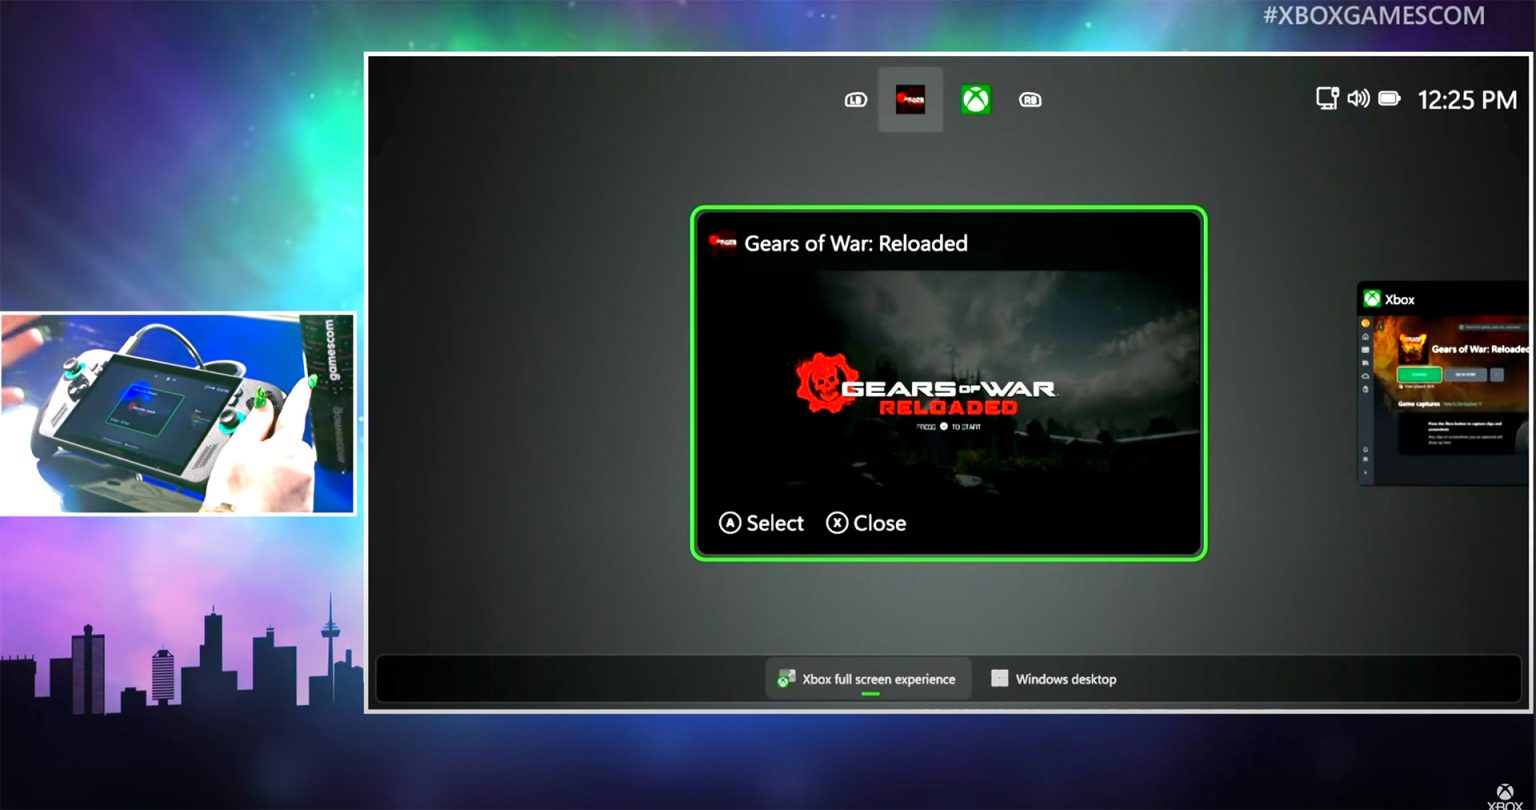Click the 12:25 PM clock display
Image resolution: width=1536 pixels, height=810 pixels.
pos(1468,99)
